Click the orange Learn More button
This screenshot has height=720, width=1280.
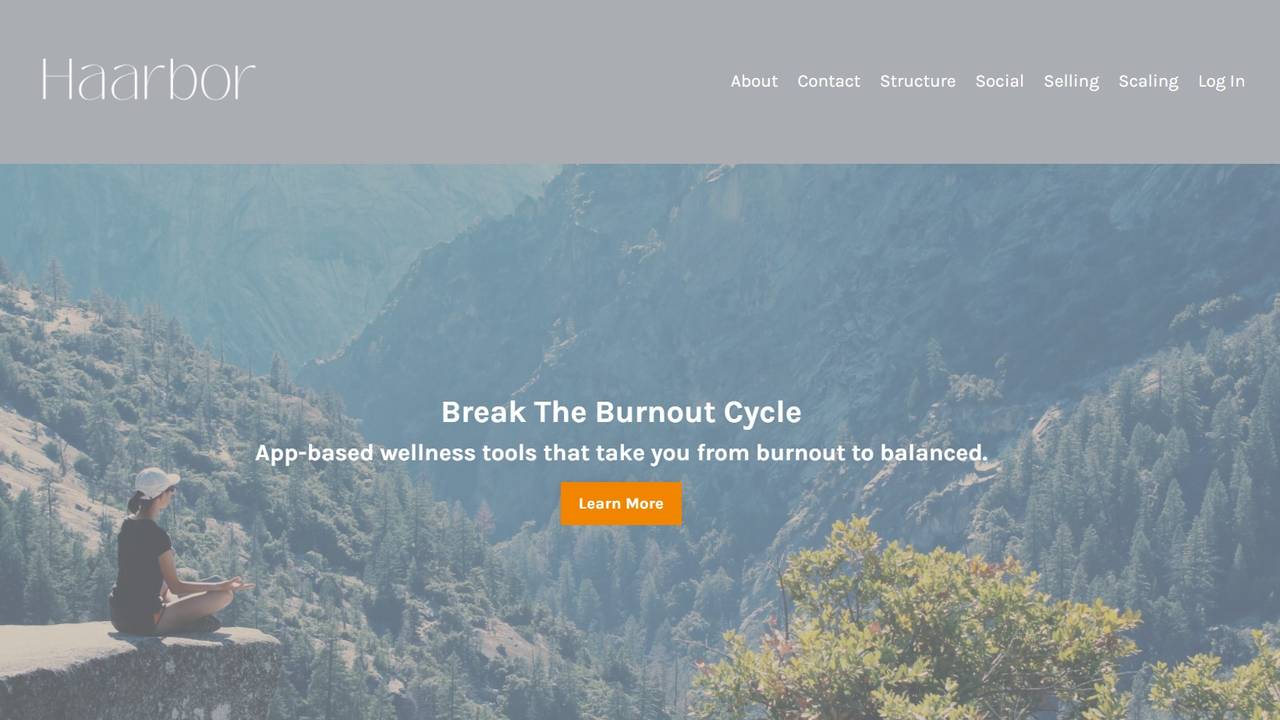(x=621, y=504)
